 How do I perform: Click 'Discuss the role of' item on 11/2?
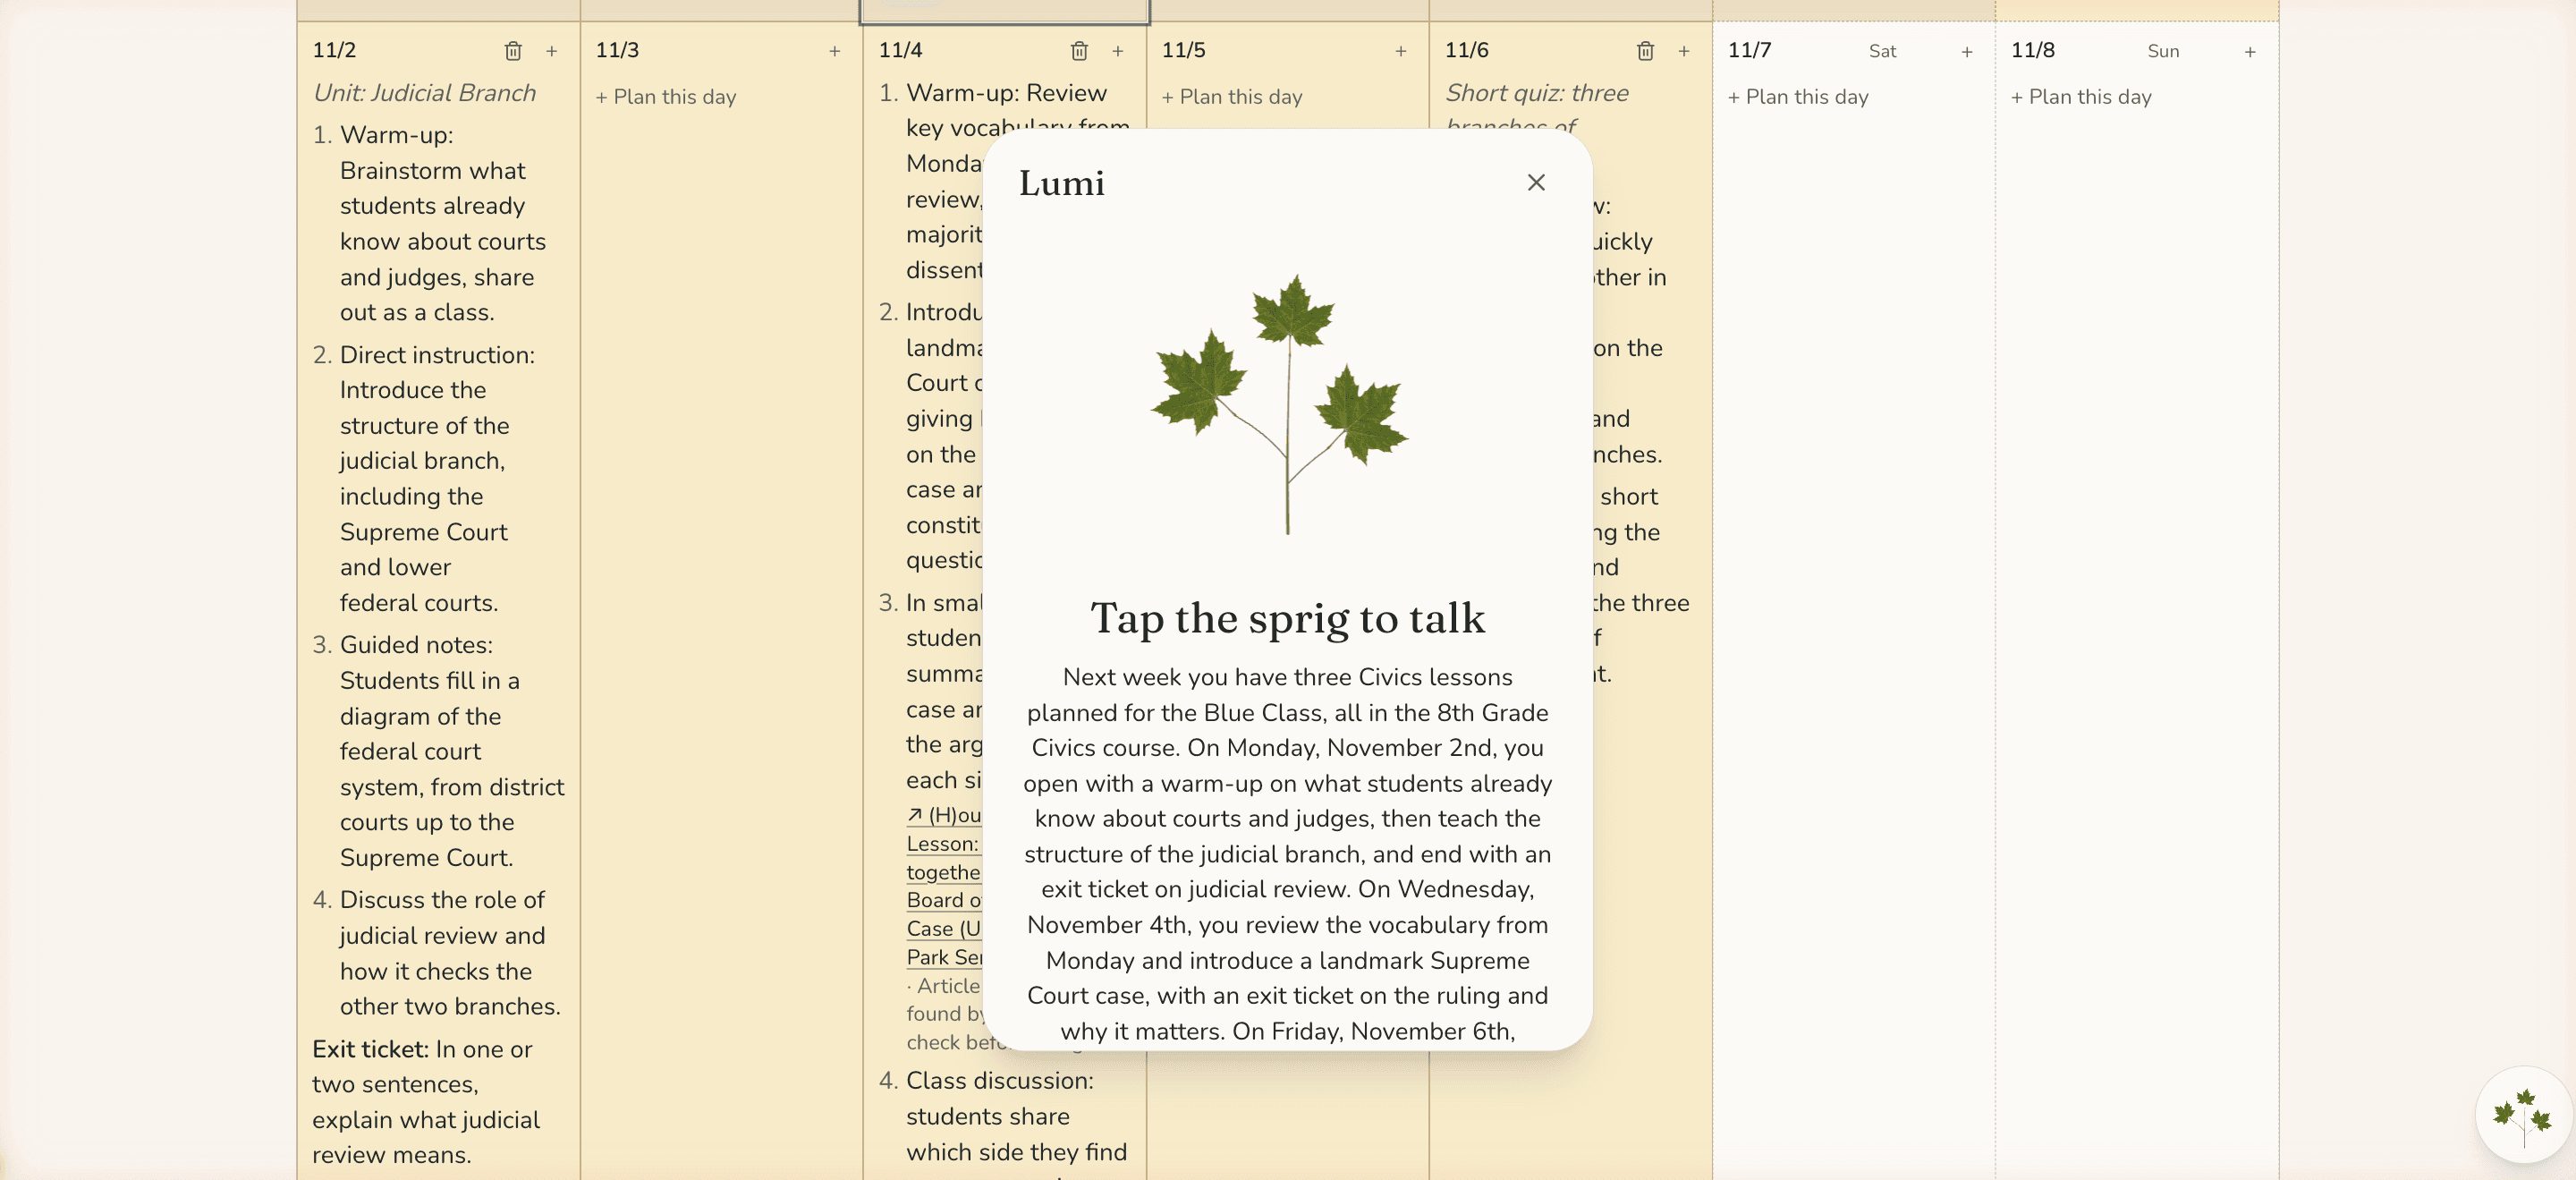442,900
